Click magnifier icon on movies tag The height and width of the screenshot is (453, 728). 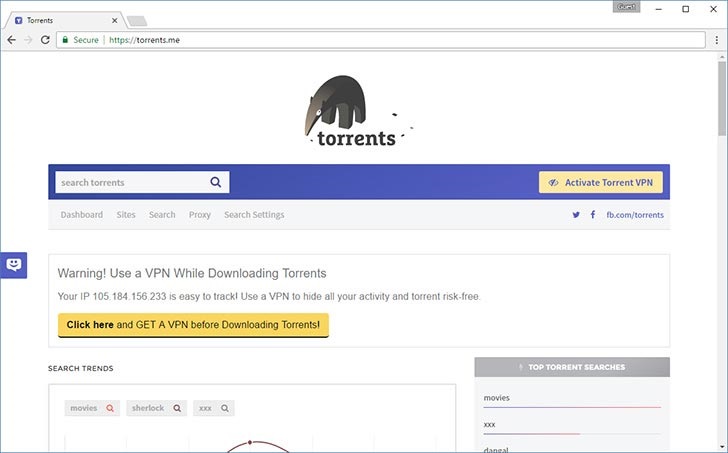110,408
